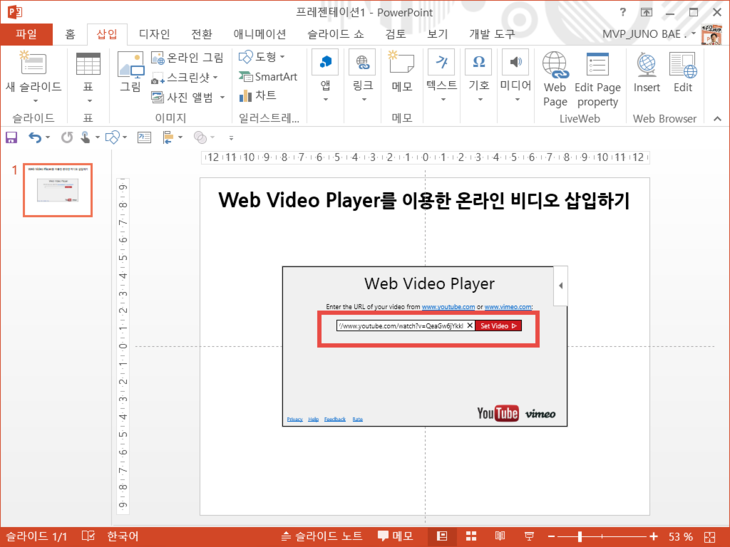Click the quick access shapes icon

coord(112,137)
